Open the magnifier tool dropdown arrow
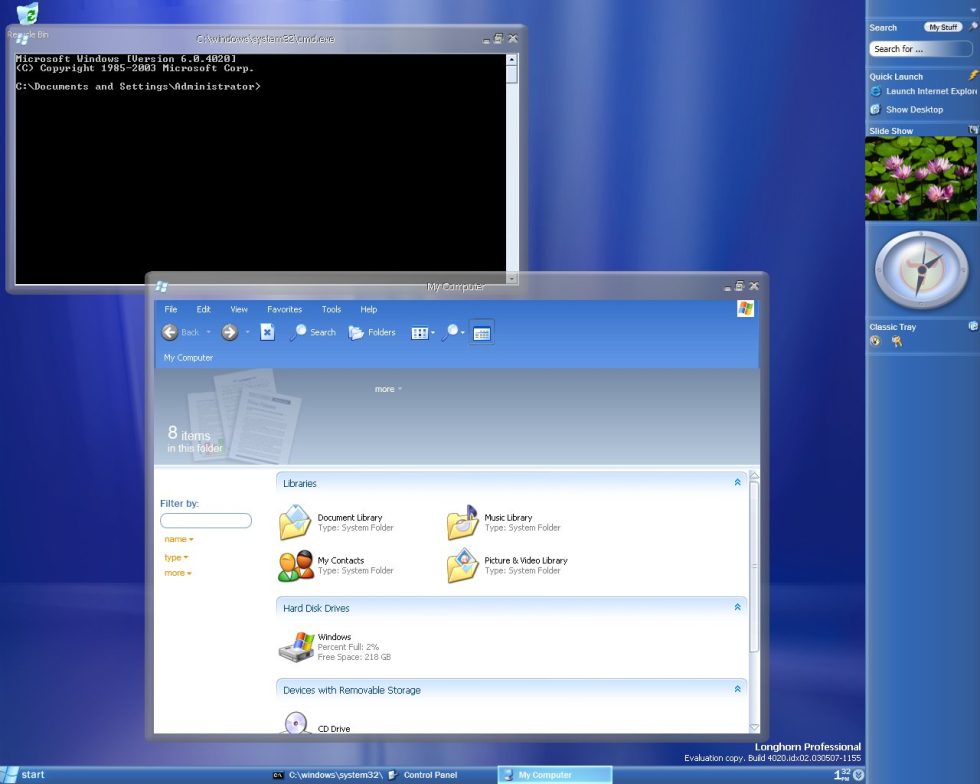 click(x=463, y=333)
